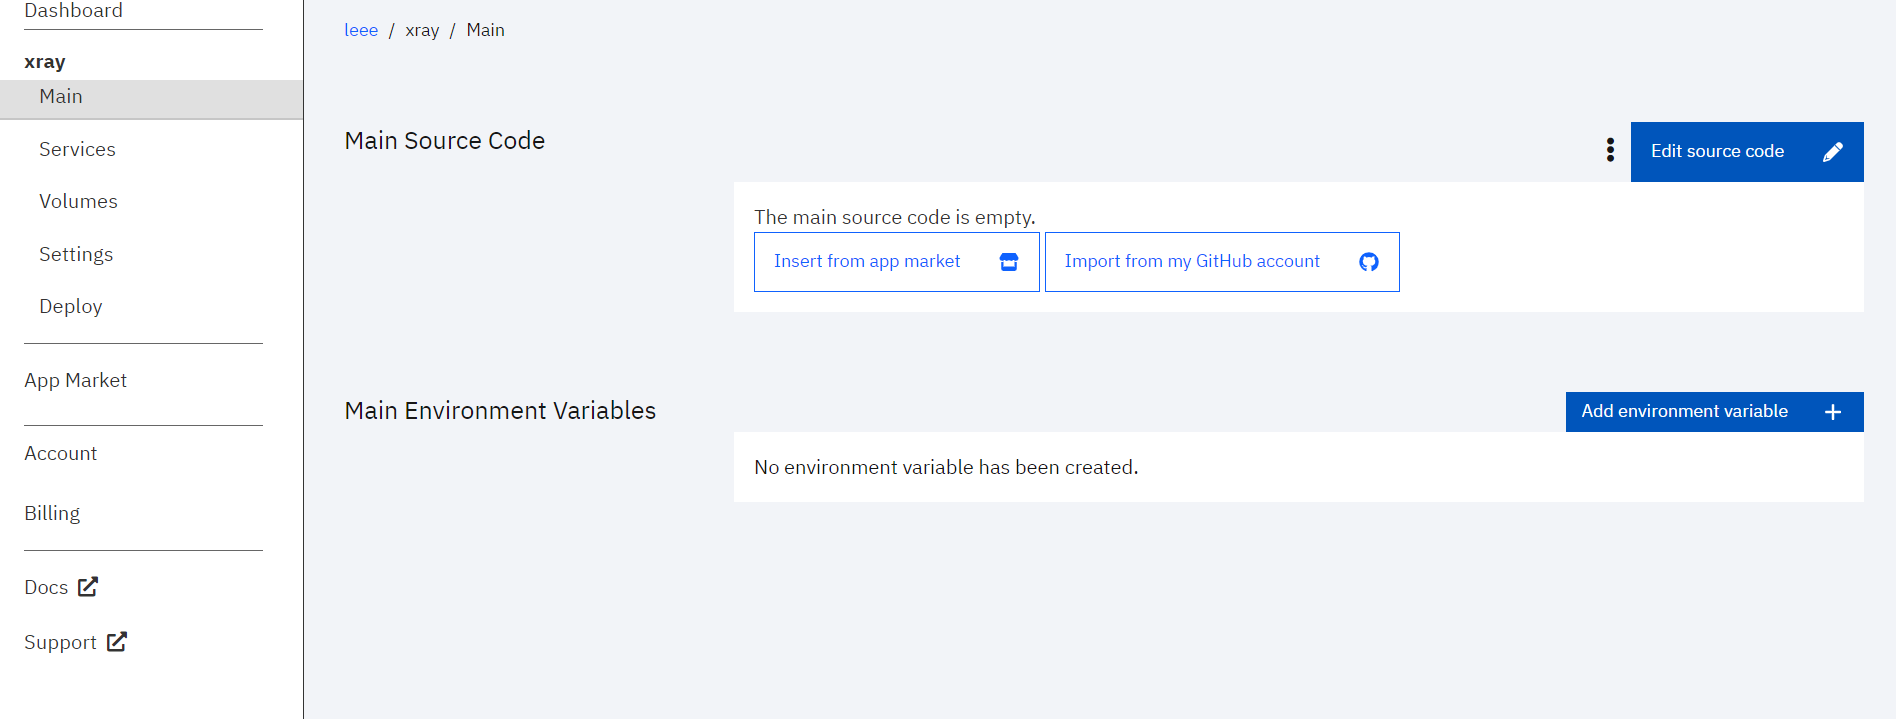Click the plus icon on Add environment variable
Image resolution: width=1896 pixels, height=719 pixels.
pyautogui.click(x=1833, y=411)
